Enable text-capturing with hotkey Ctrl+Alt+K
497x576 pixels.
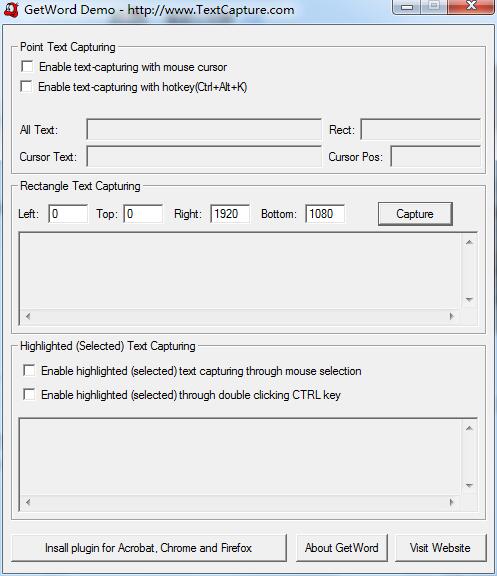(26, 87)
